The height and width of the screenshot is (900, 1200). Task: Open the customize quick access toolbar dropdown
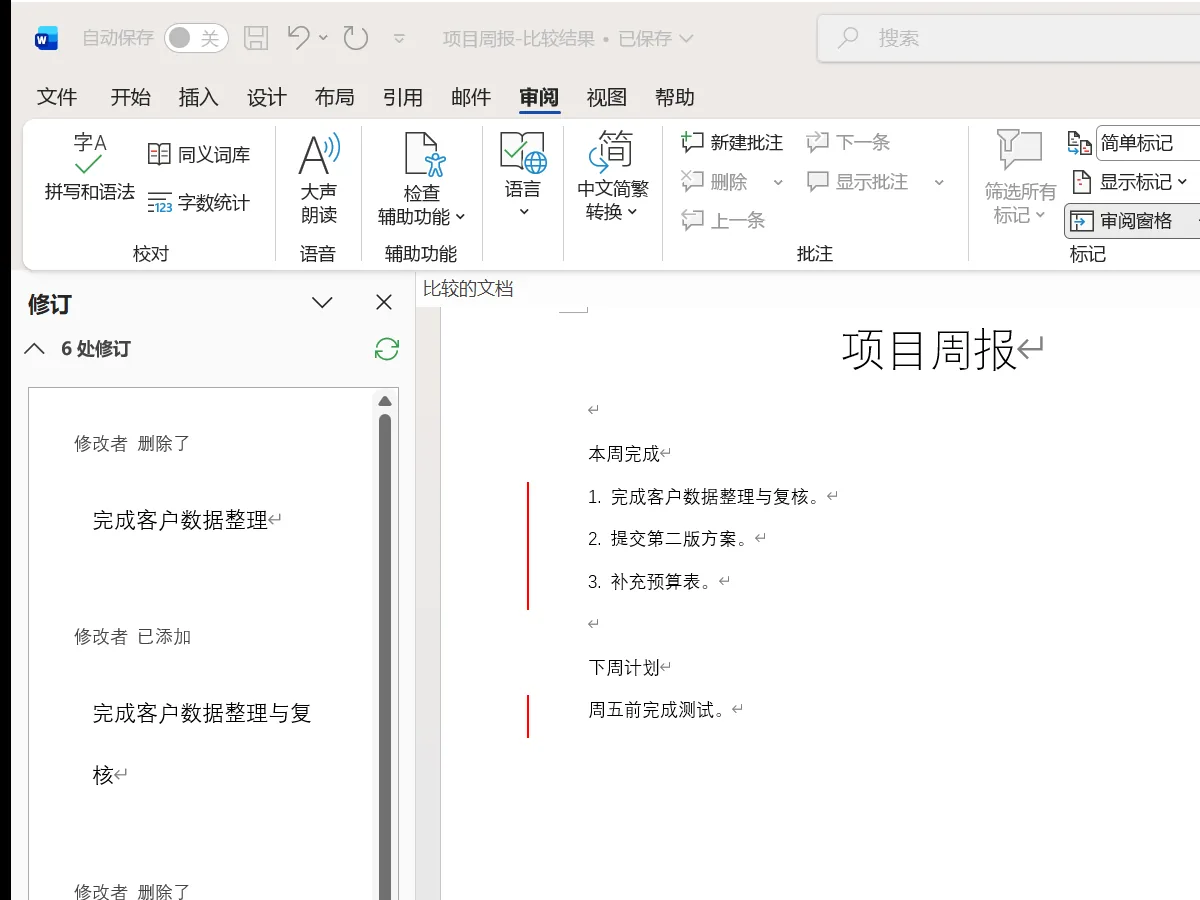click(399, 39)
